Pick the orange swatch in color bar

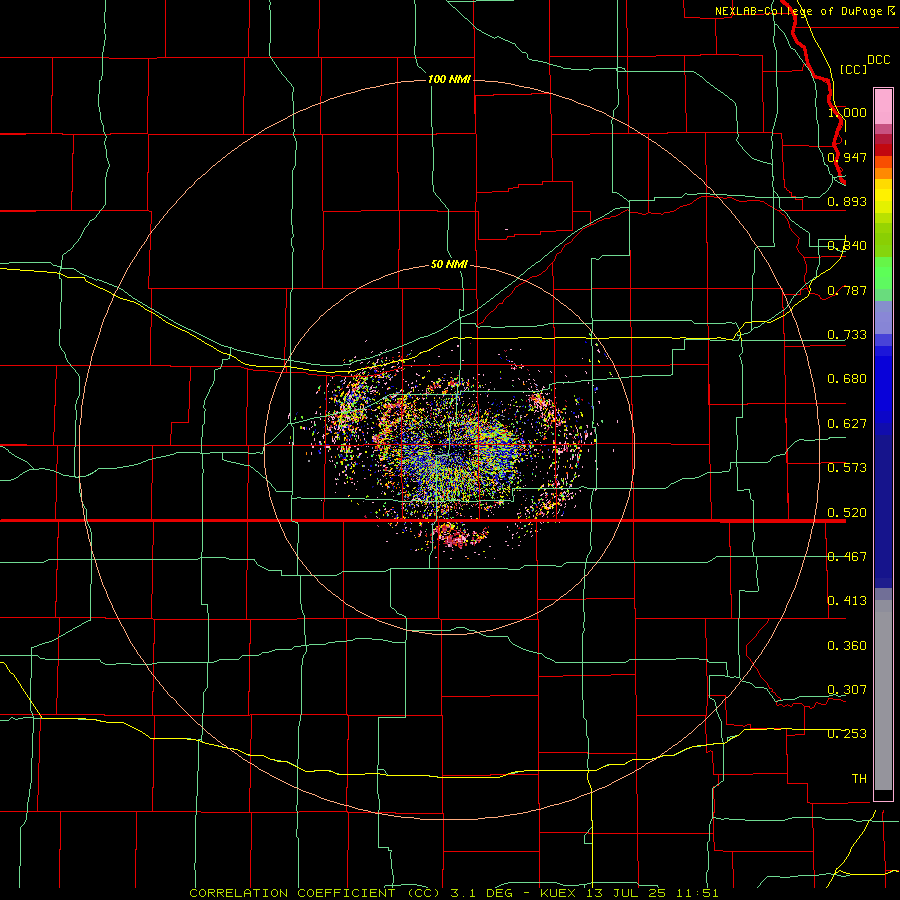(883, 173)
